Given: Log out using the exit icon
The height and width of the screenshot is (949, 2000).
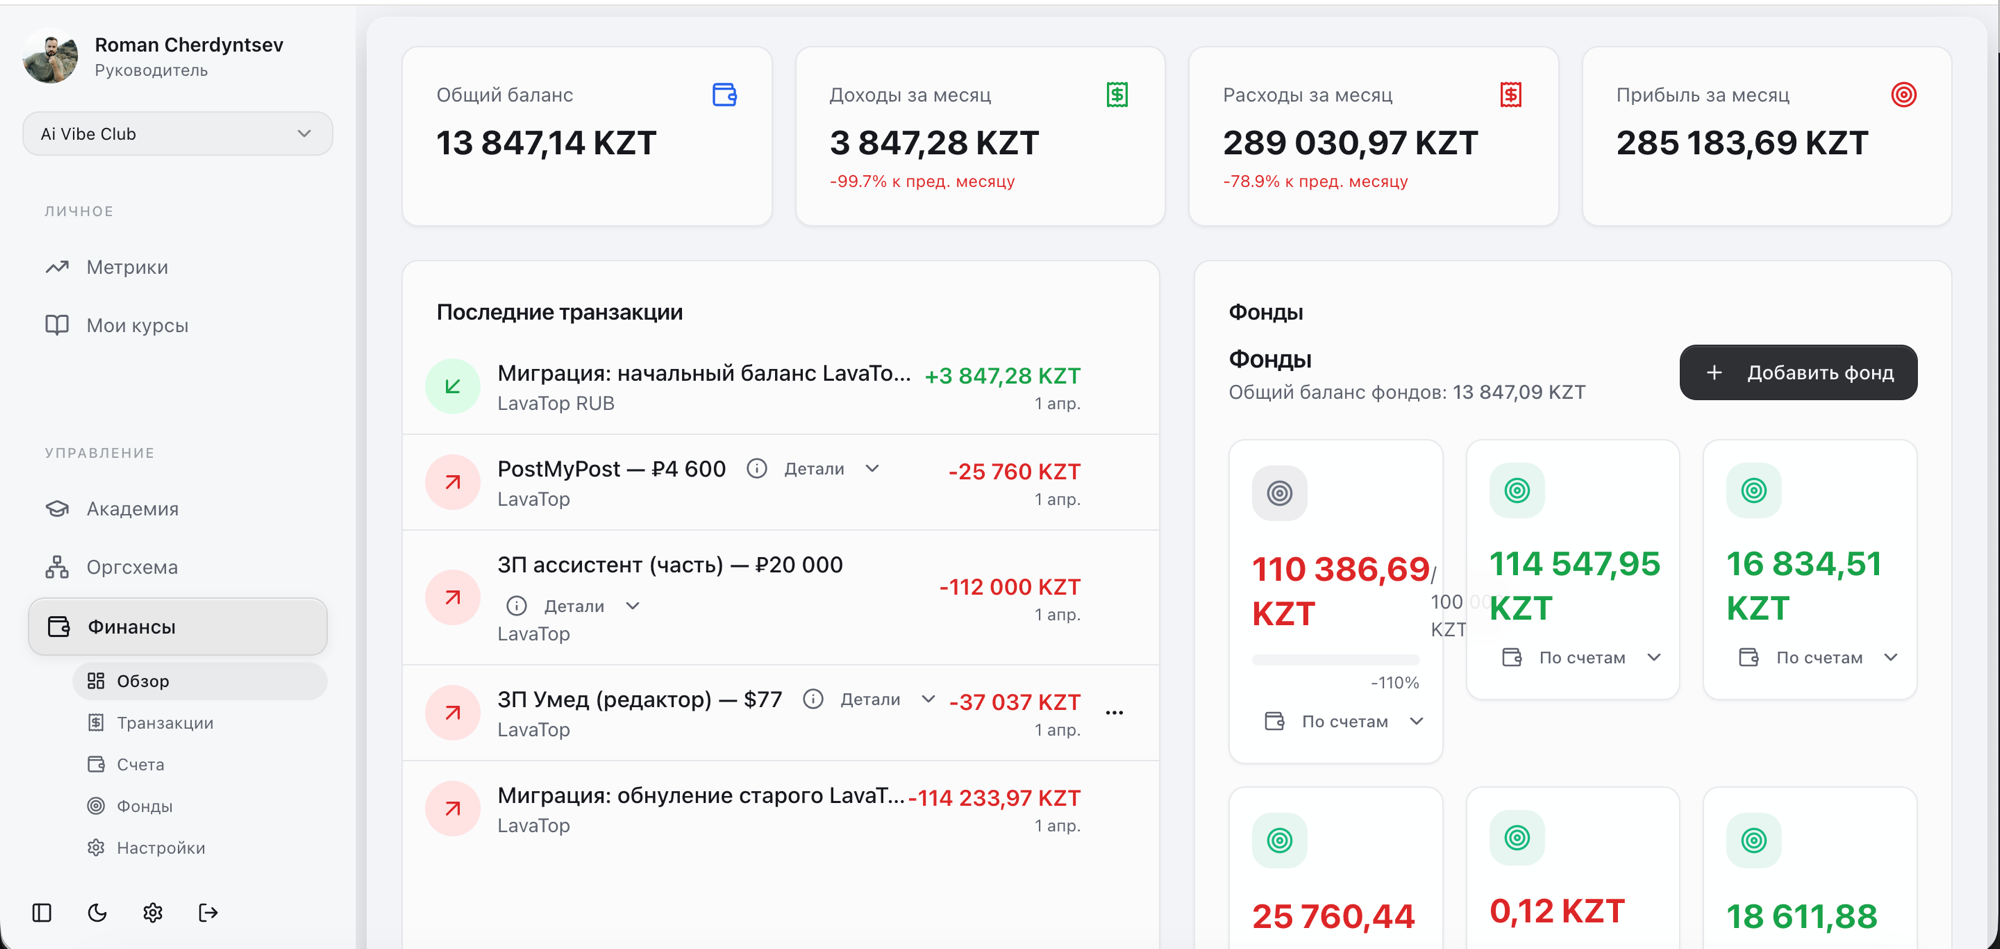Looking at the screenshot, I should coord(208,913).
